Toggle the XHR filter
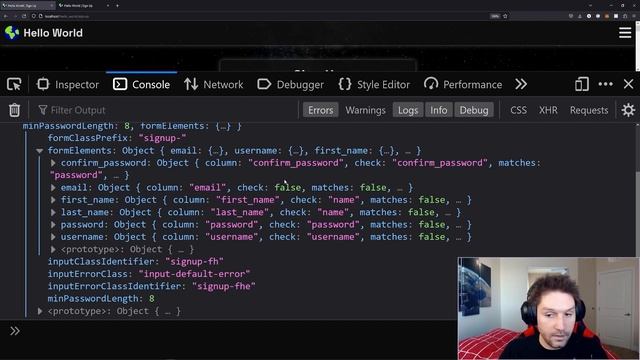Screen dimensions: 640x360 click(x=548, y=110)
